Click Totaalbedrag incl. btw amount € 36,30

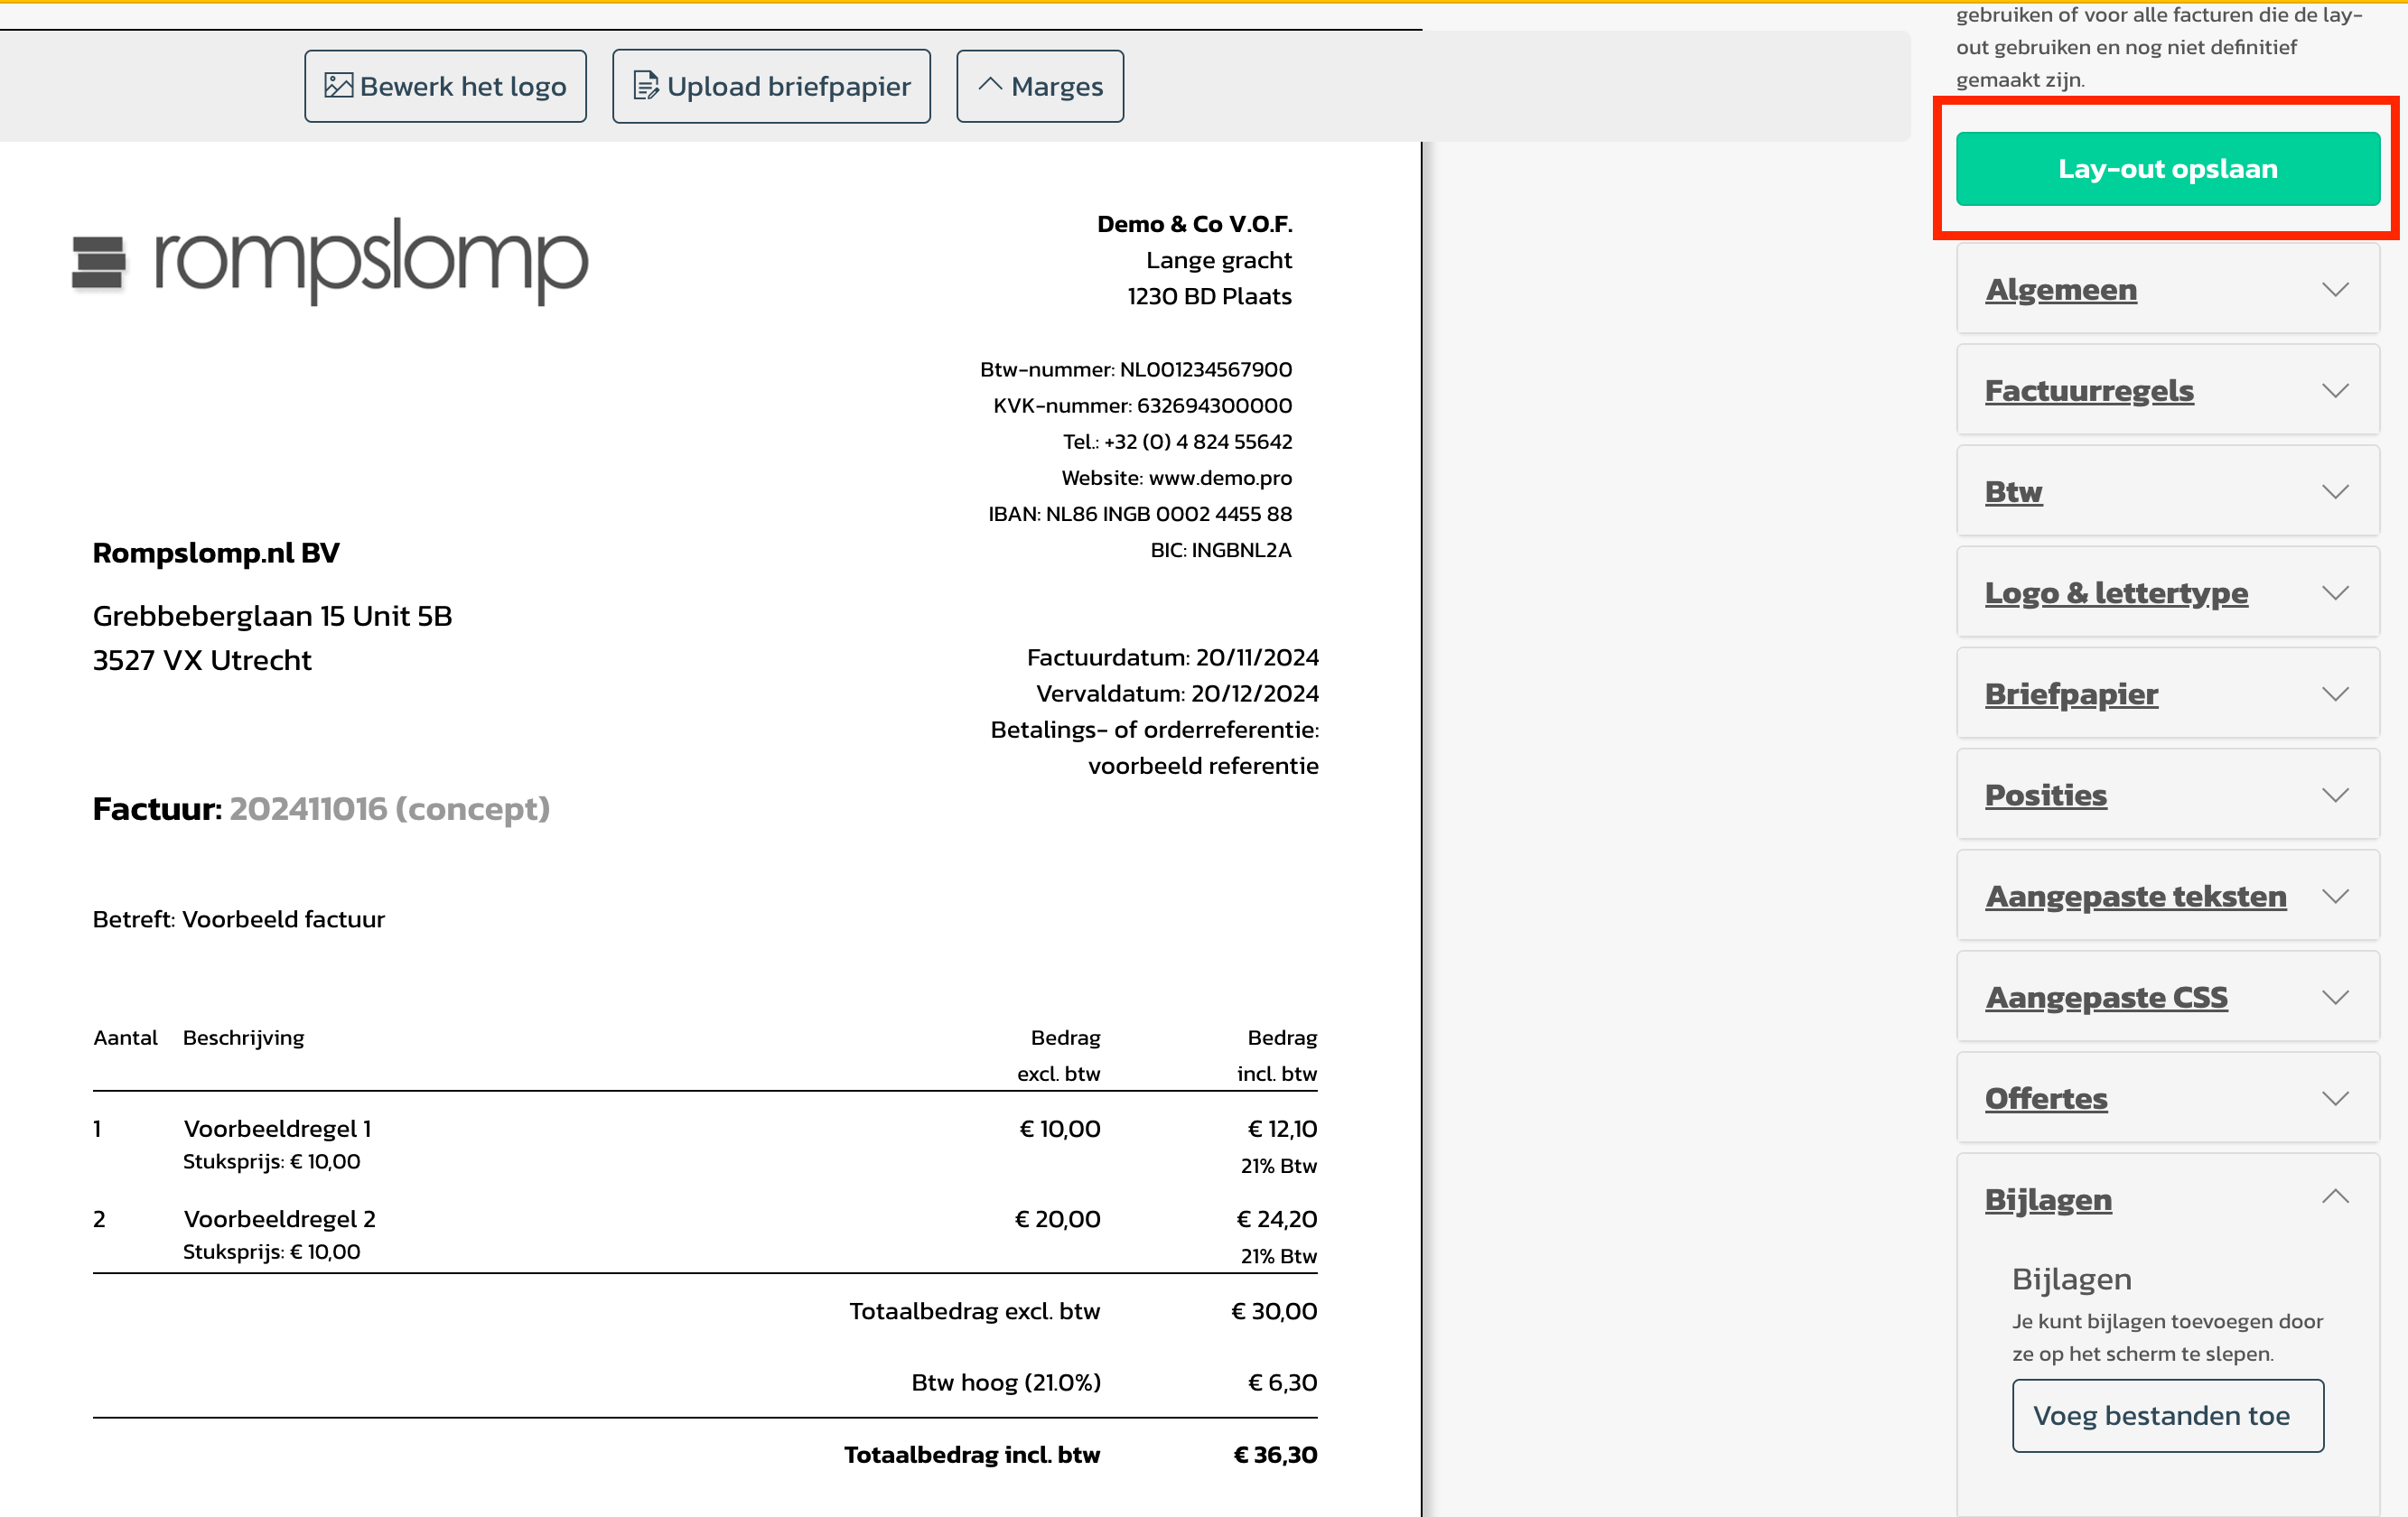tap(1275, 1454)
